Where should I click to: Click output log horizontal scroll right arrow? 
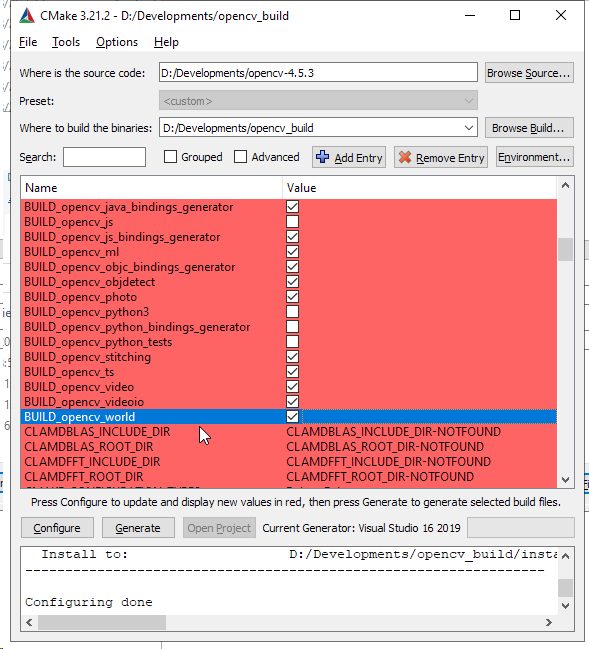[x=549, y=623]
